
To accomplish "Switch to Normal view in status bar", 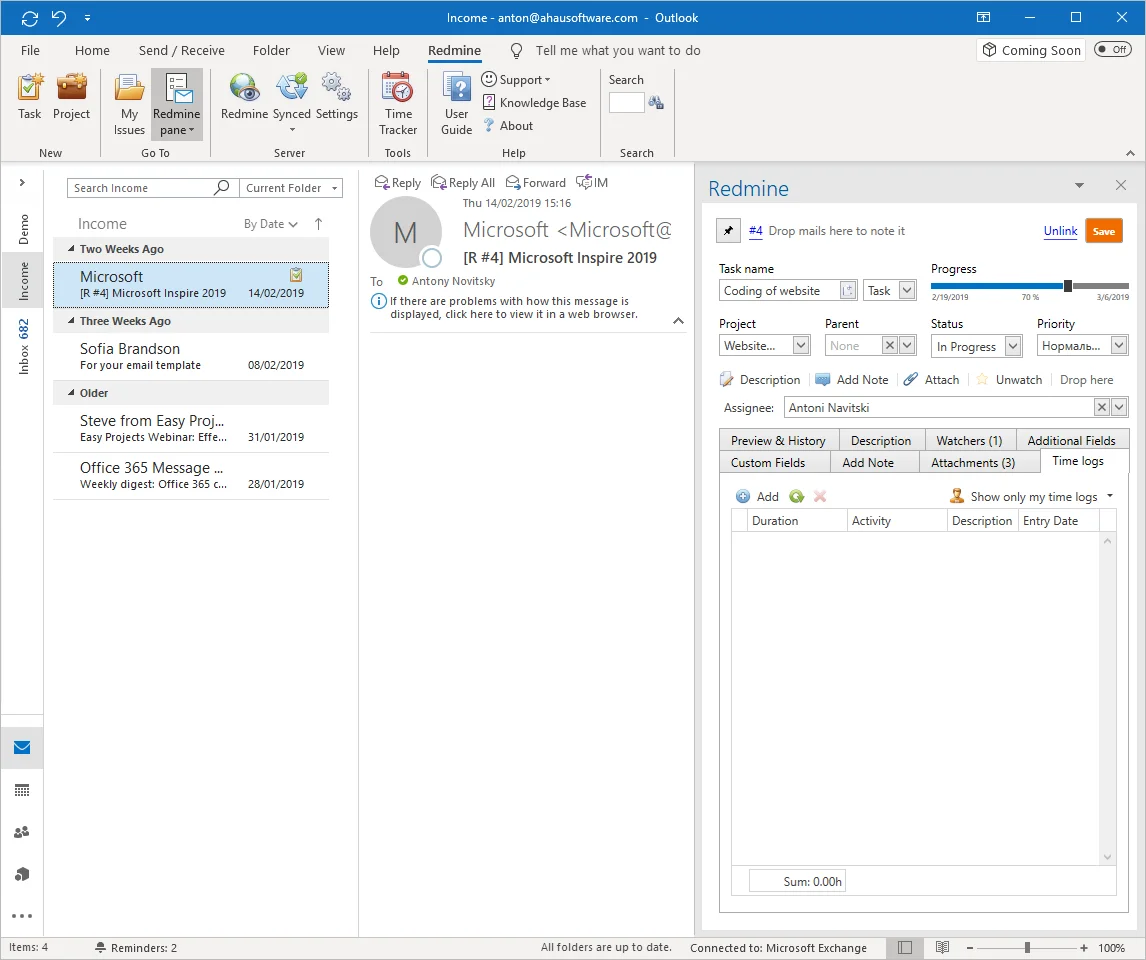I will (x=905, y=948).
